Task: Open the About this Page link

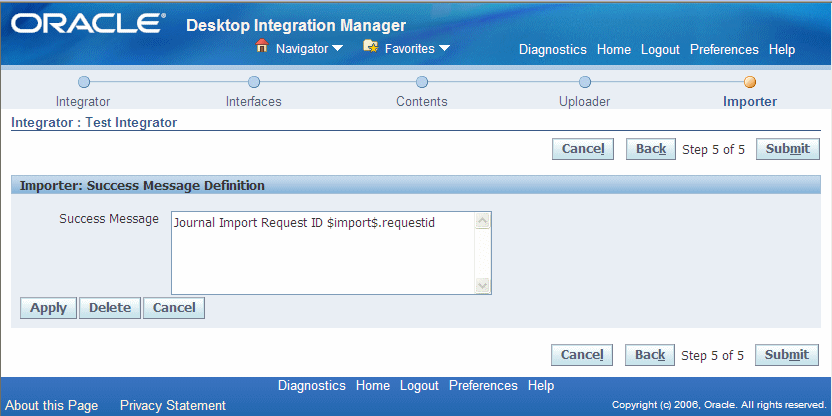Action: point(51,406)
